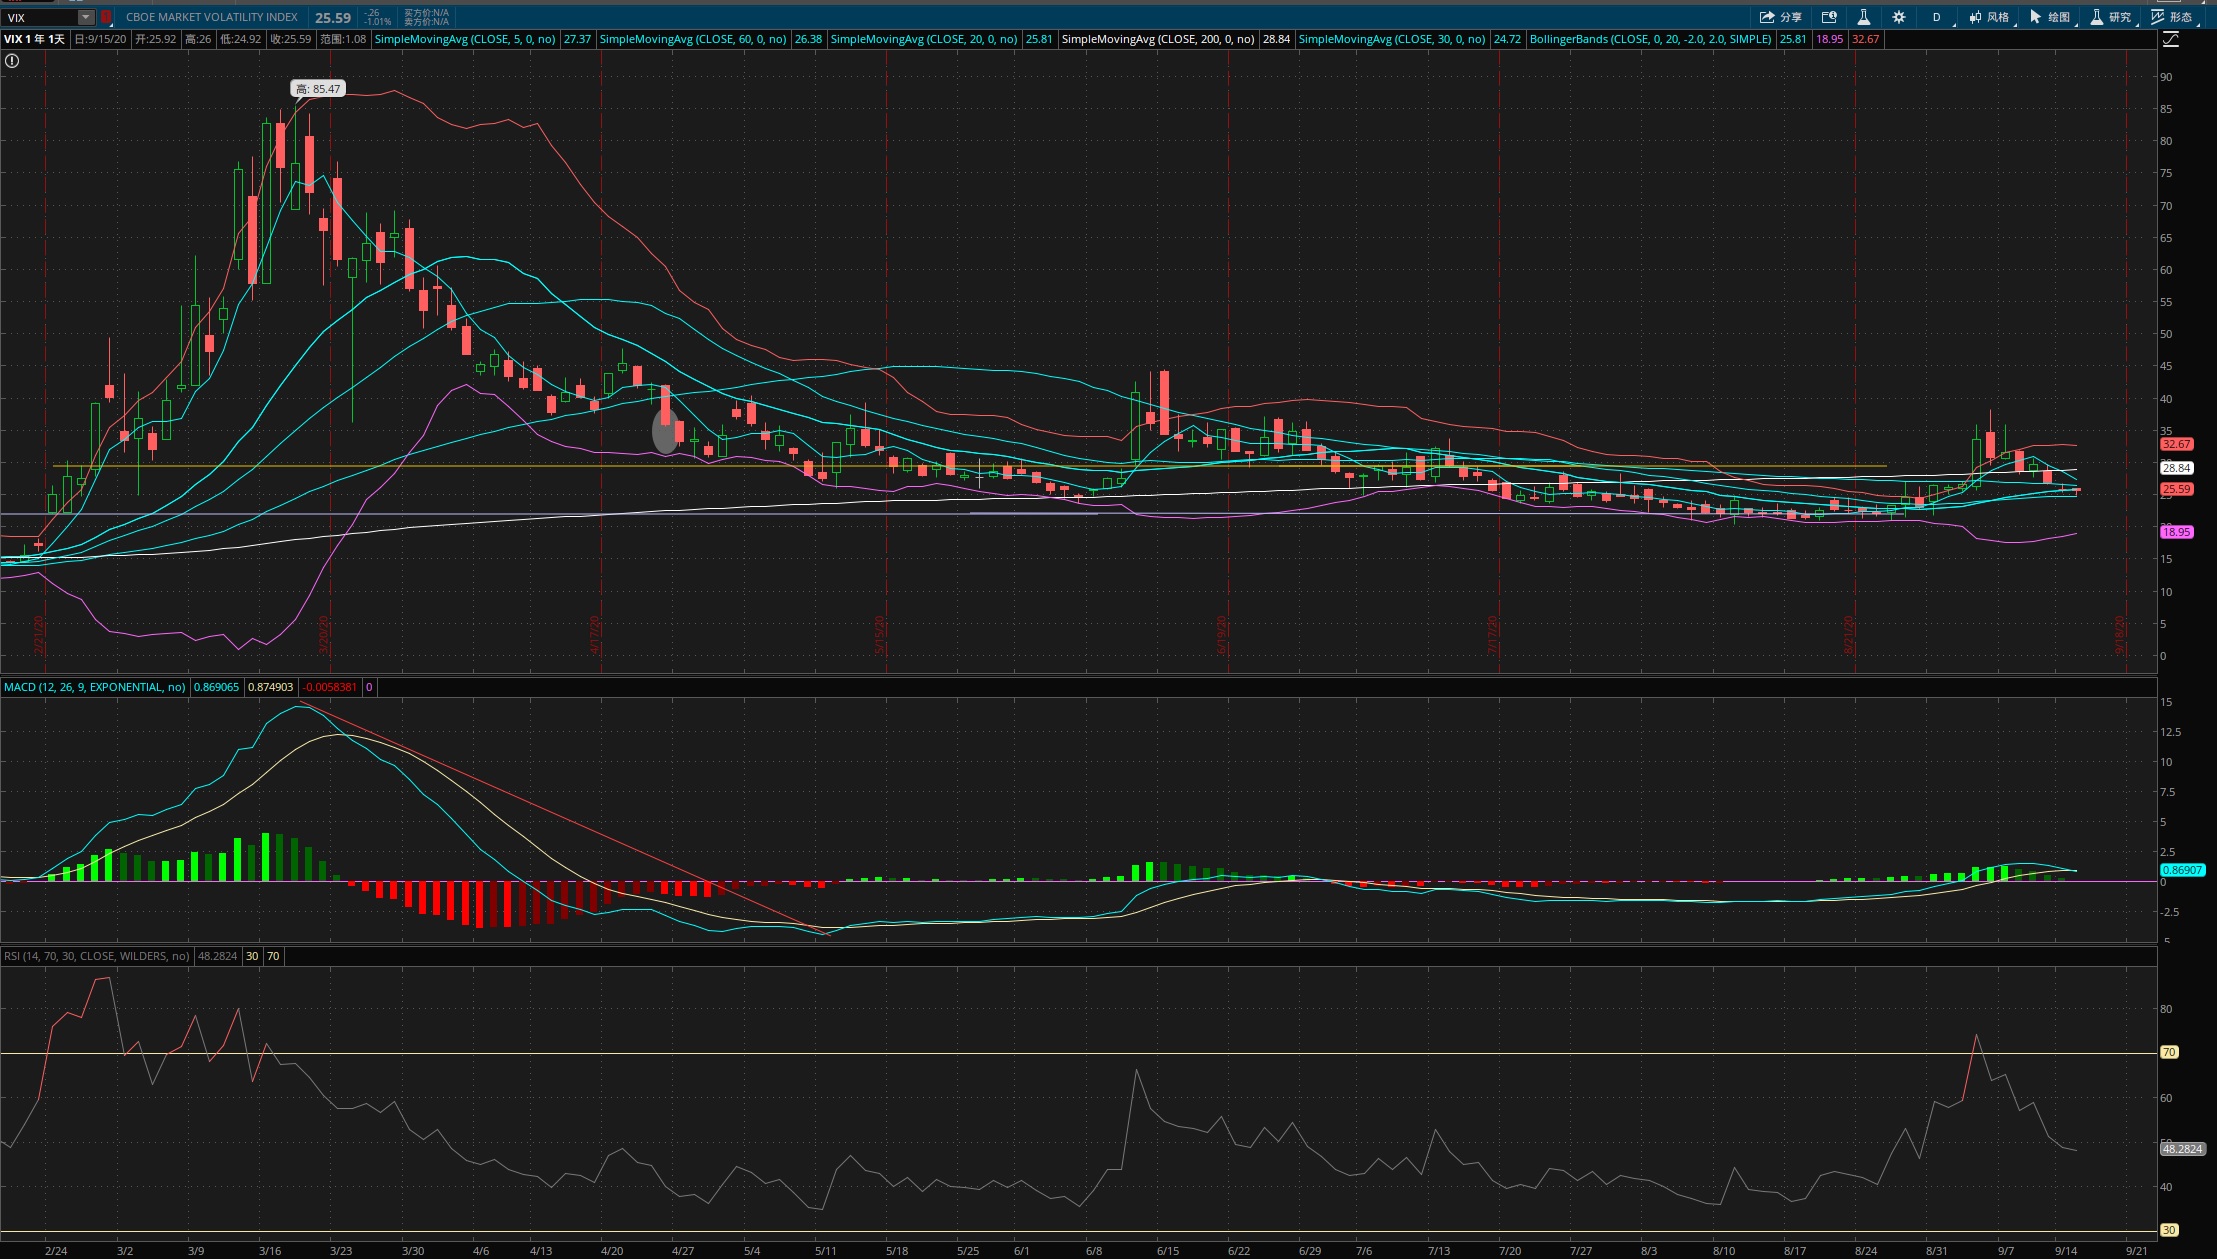This screenshot has height=1259, width=2217.
Task: Click the 6/15 date on time axis
Action: click(x=1167, y=1251)
